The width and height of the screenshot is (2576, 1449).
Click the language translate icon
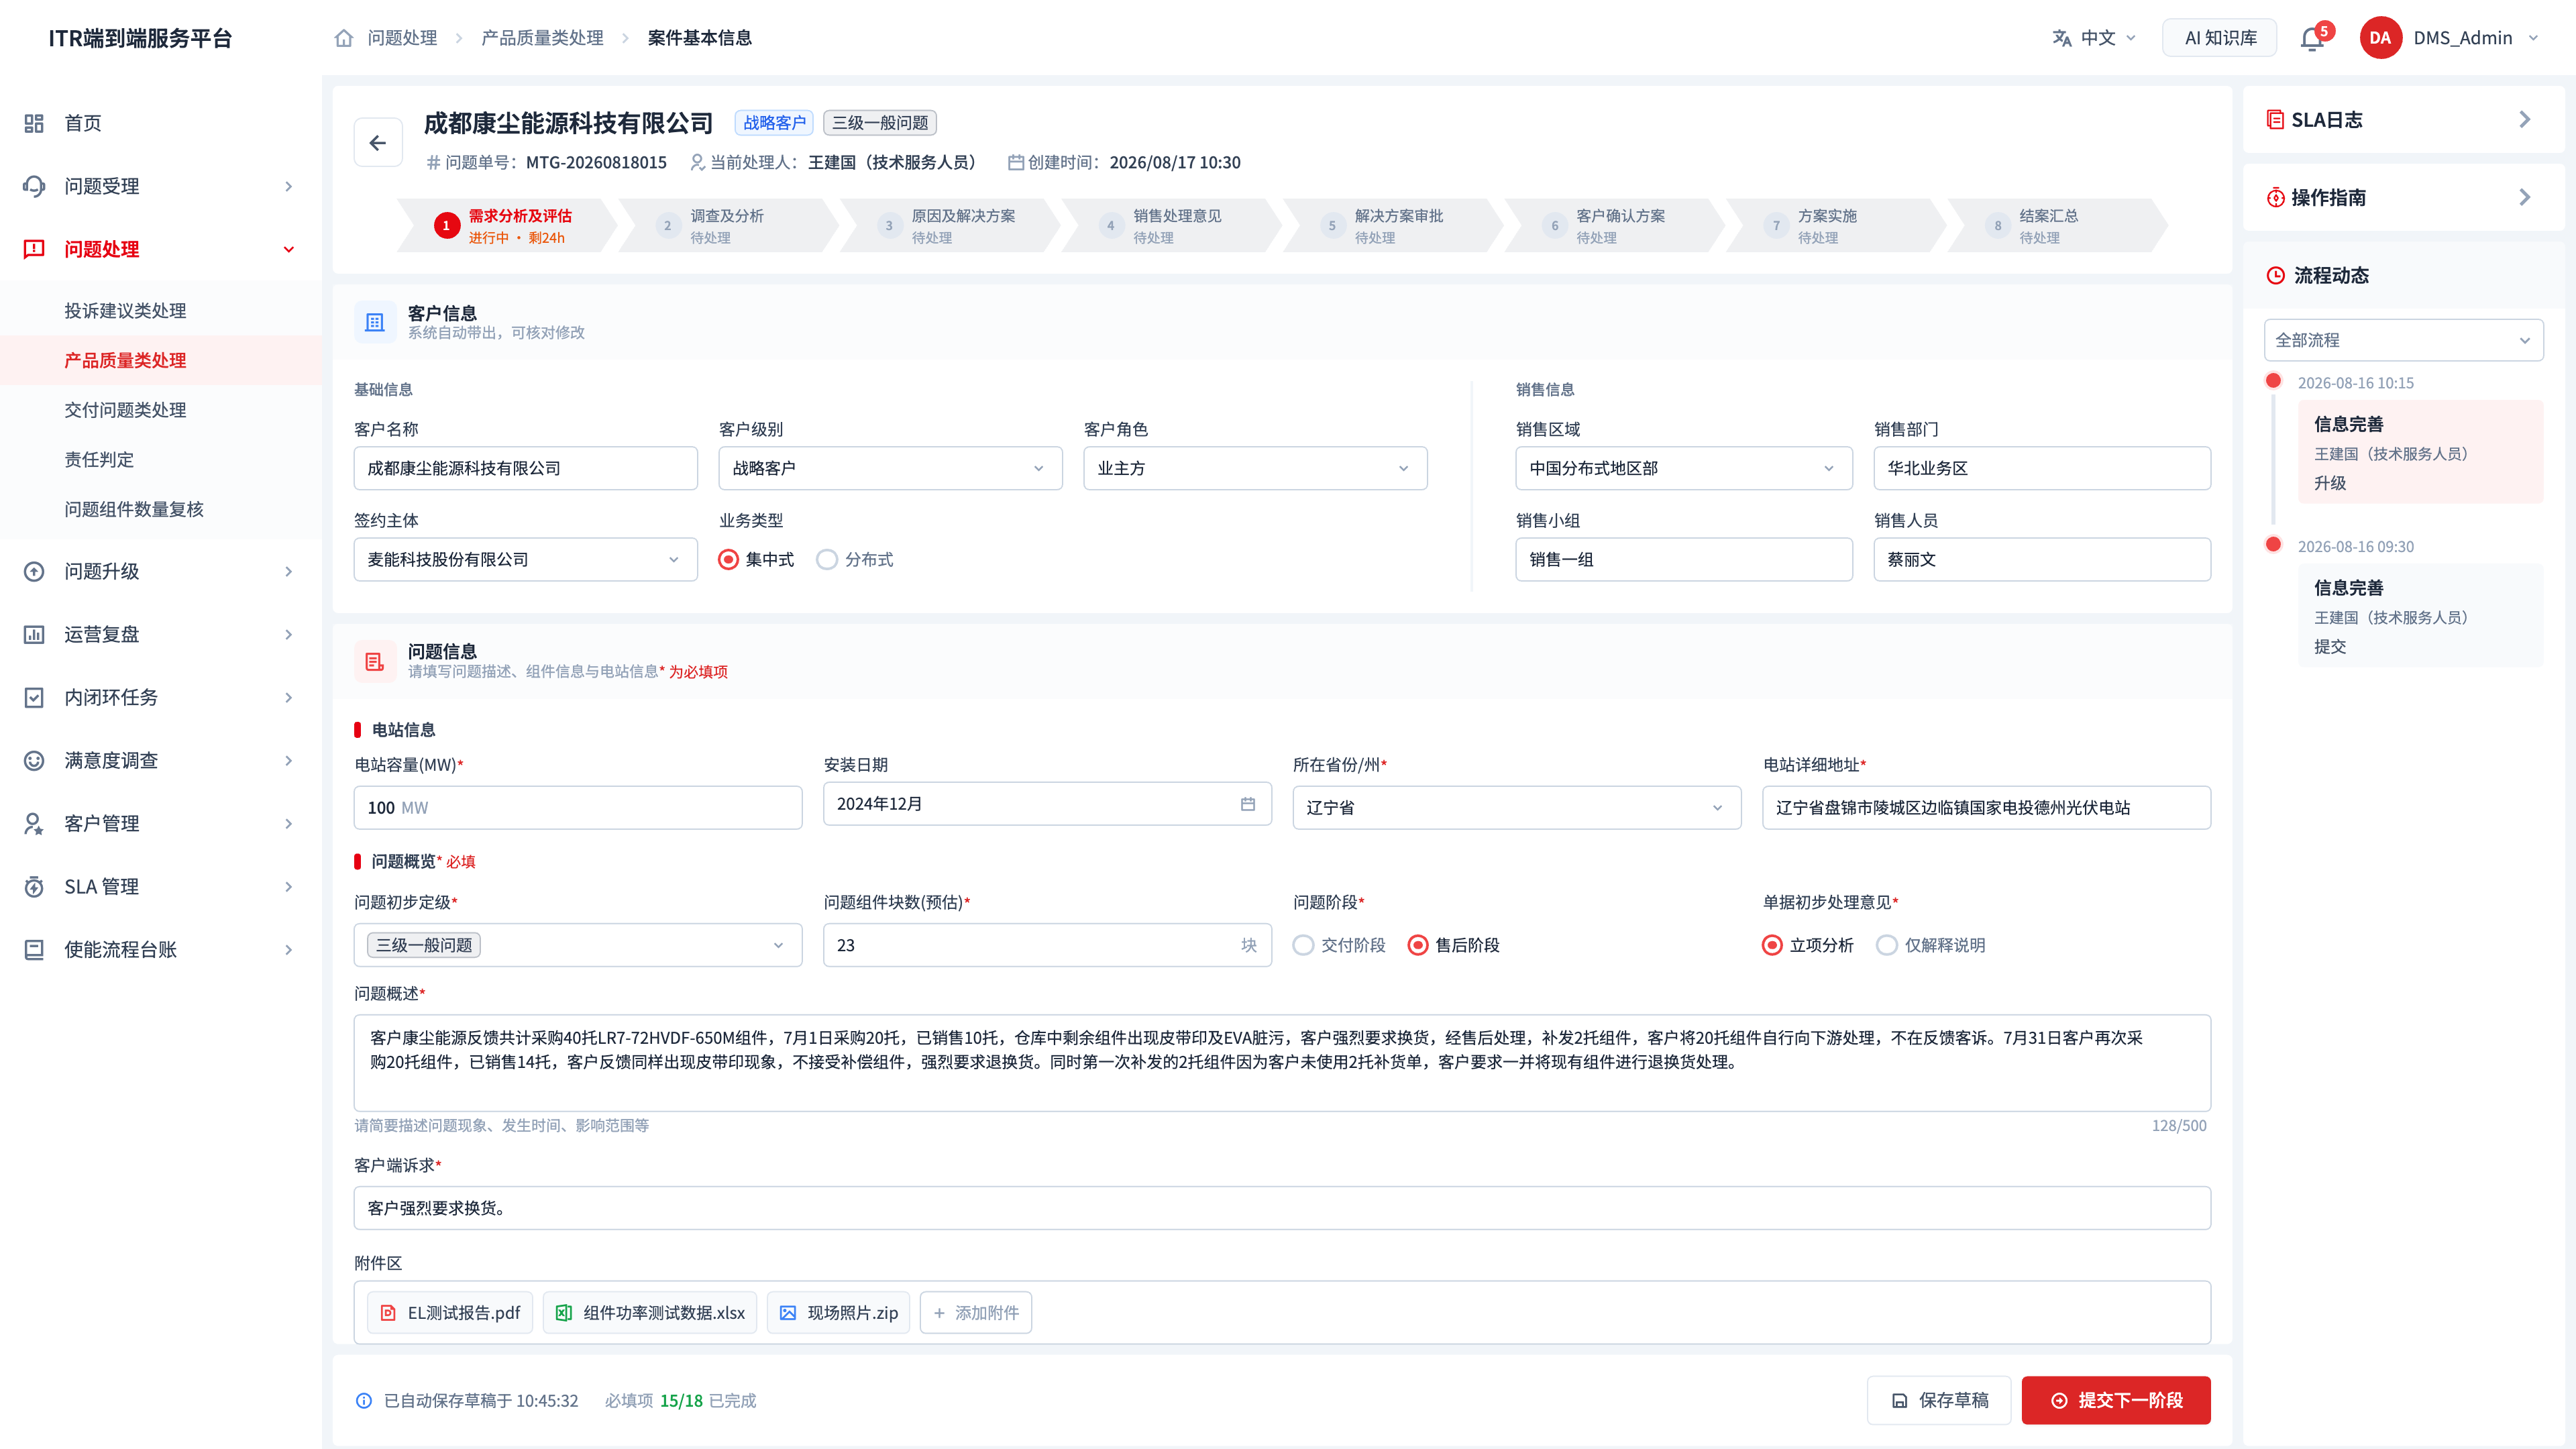click(x=2061, y=38)
